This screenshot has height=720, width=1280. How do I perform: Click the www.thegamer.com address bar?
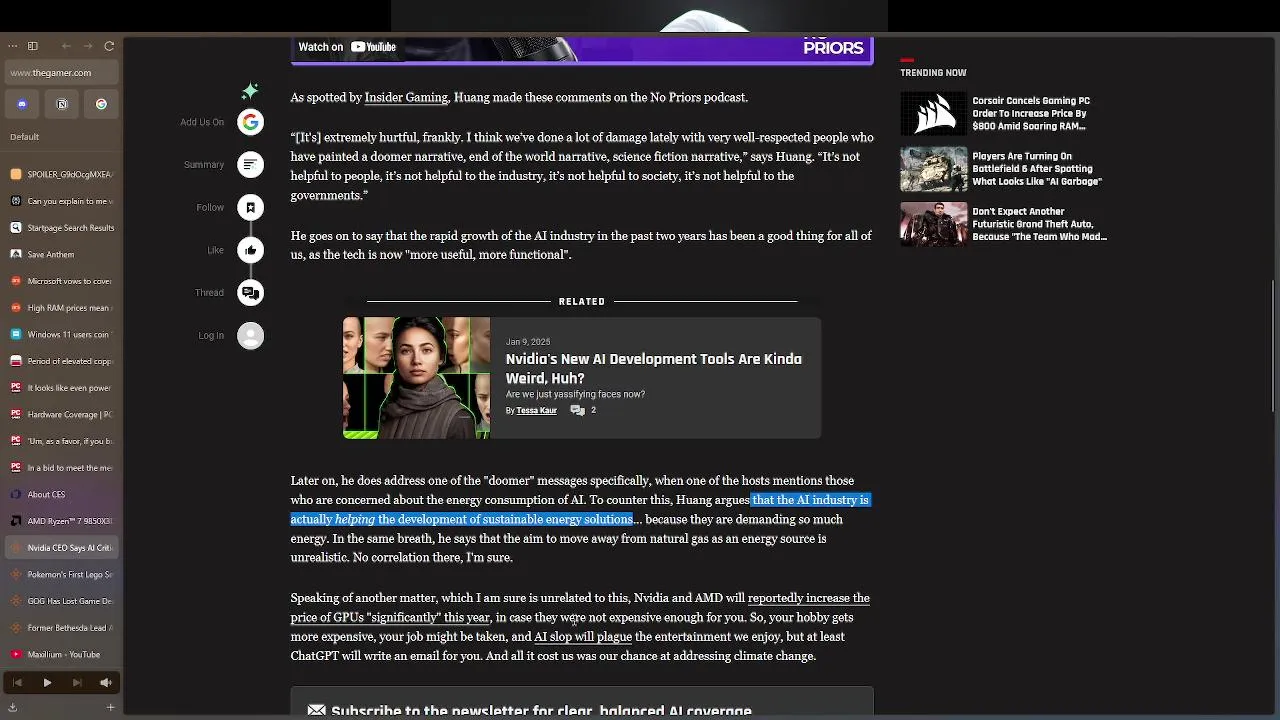pyautogui.click(x=61, y=73)
